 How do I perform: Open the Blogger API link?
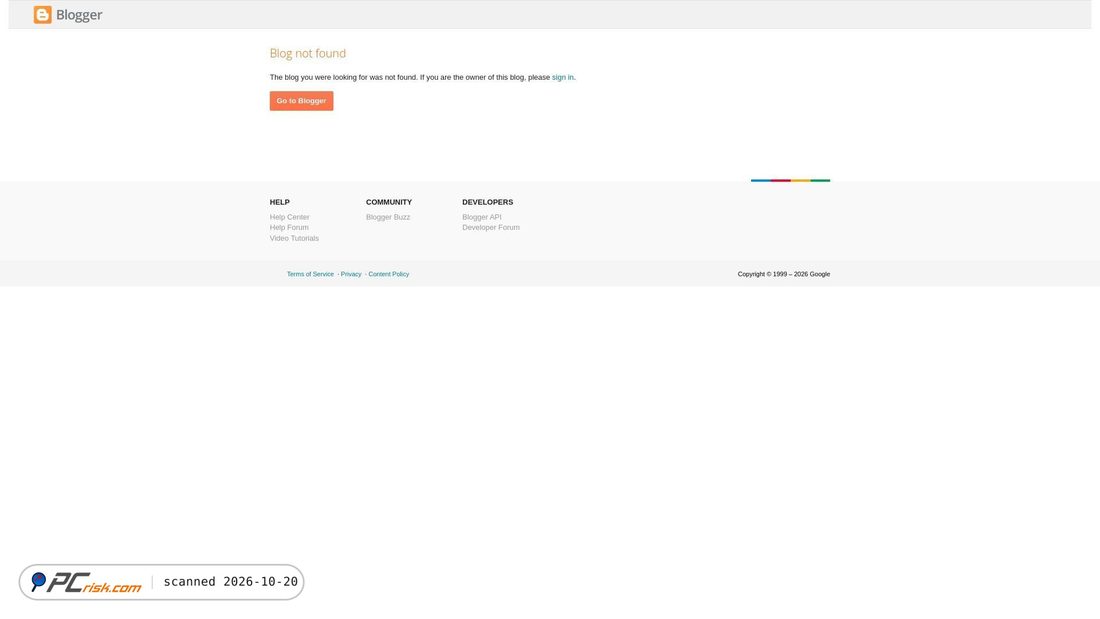click(x=482, y=218)
